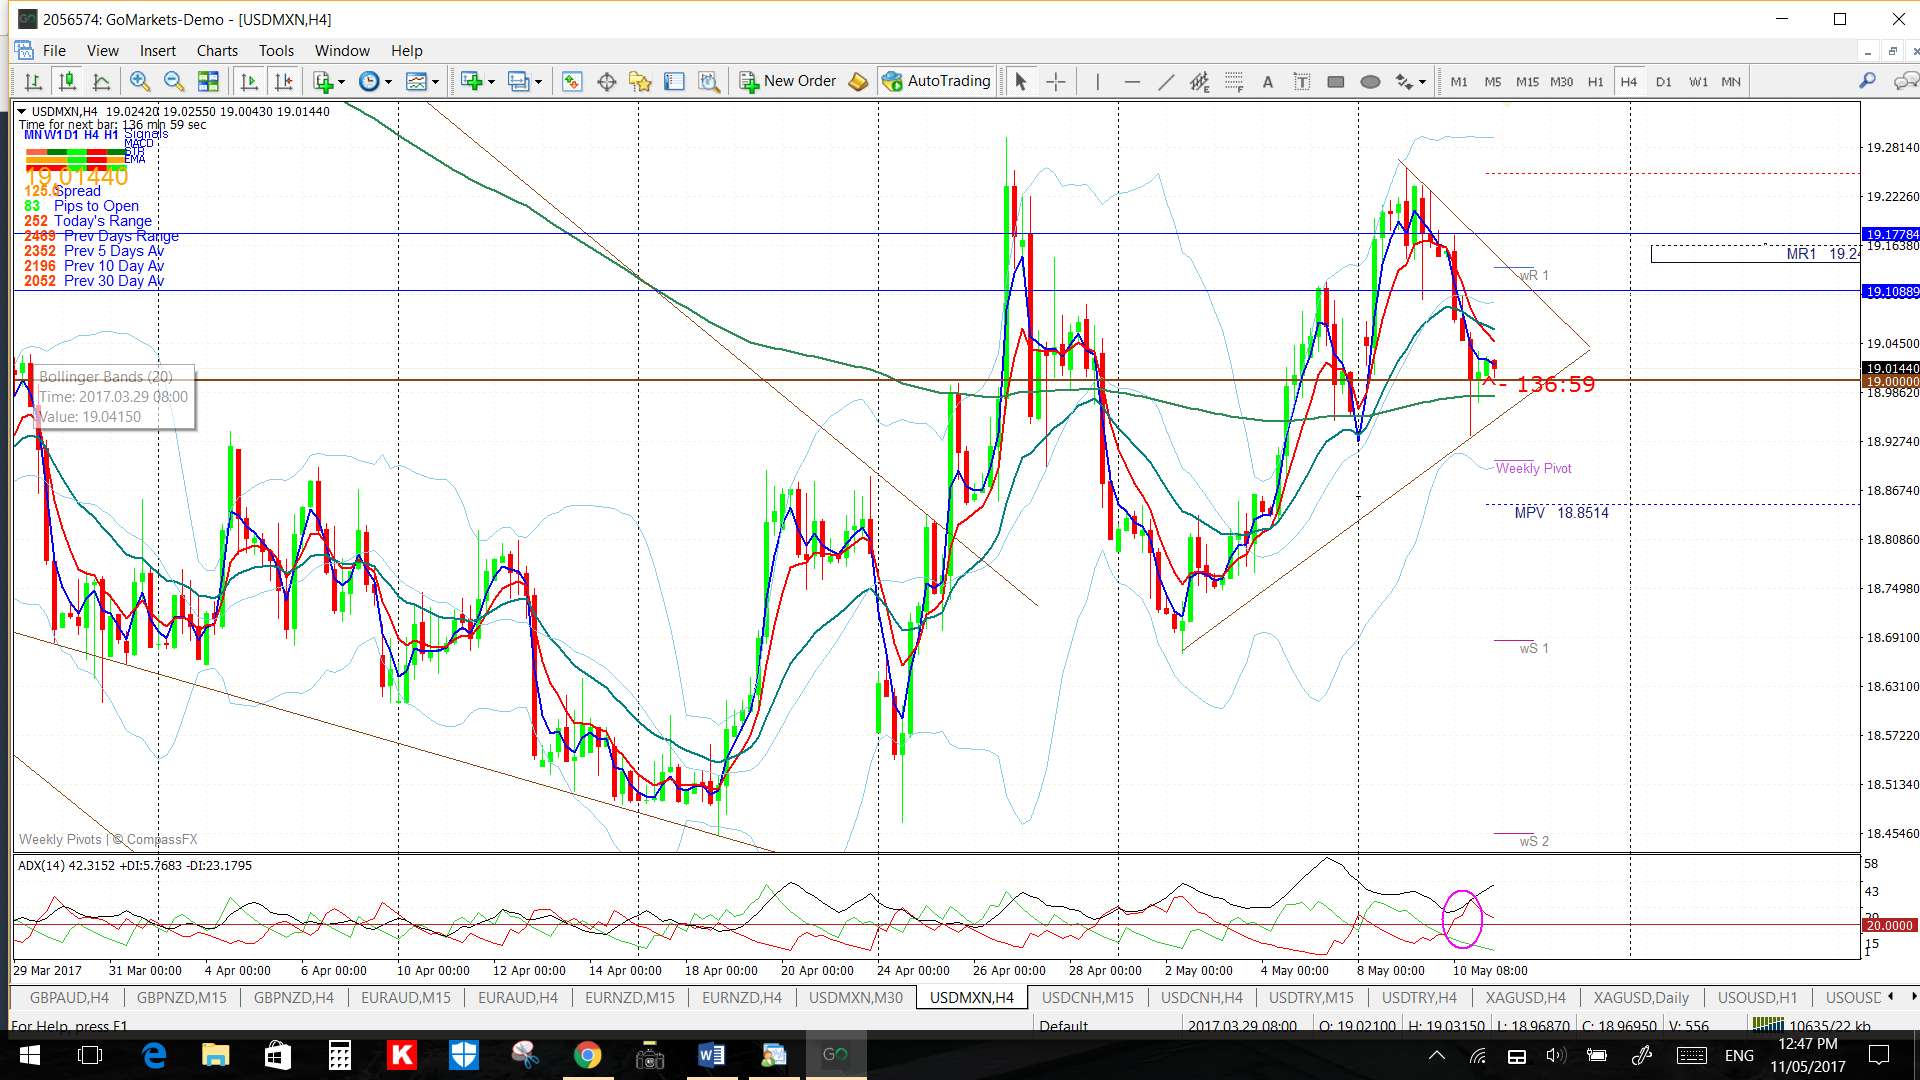Open Google Chrome from taskbar

click(587, 1055)
